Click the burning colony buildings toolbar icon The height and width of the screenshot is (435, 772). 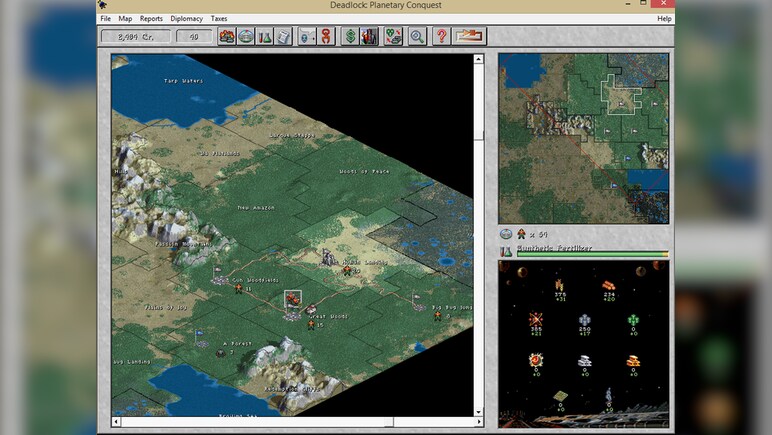tap(227, 36)
